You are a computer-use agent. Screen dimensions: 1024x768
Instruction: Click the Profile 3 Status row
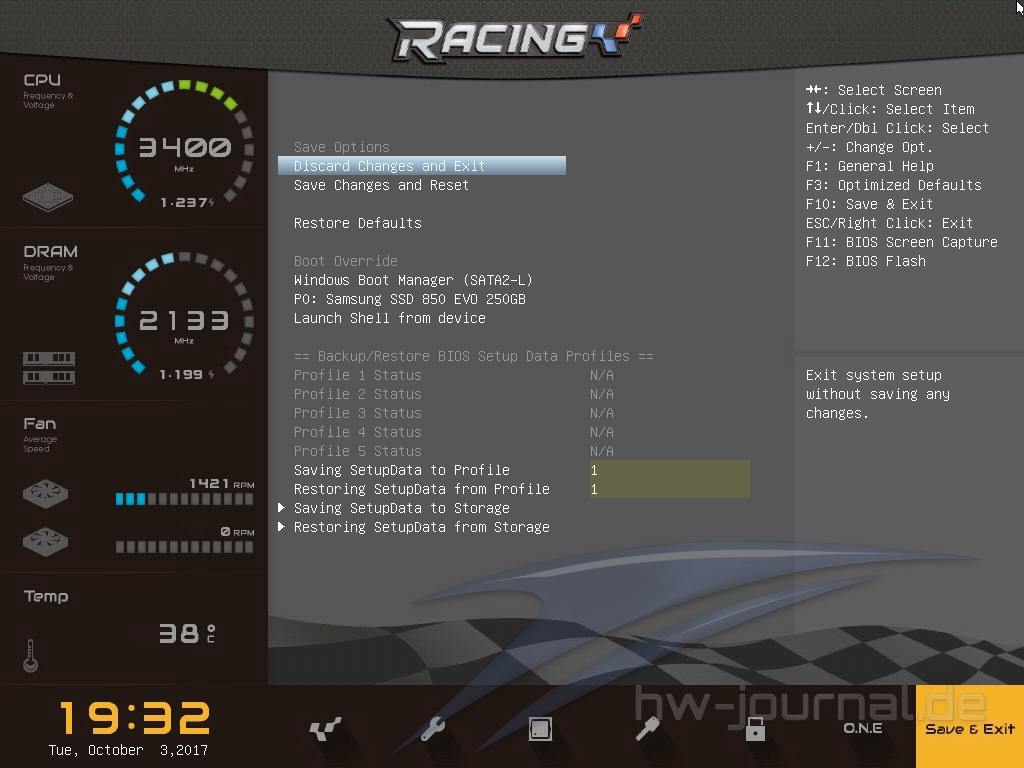click(454, 413)
